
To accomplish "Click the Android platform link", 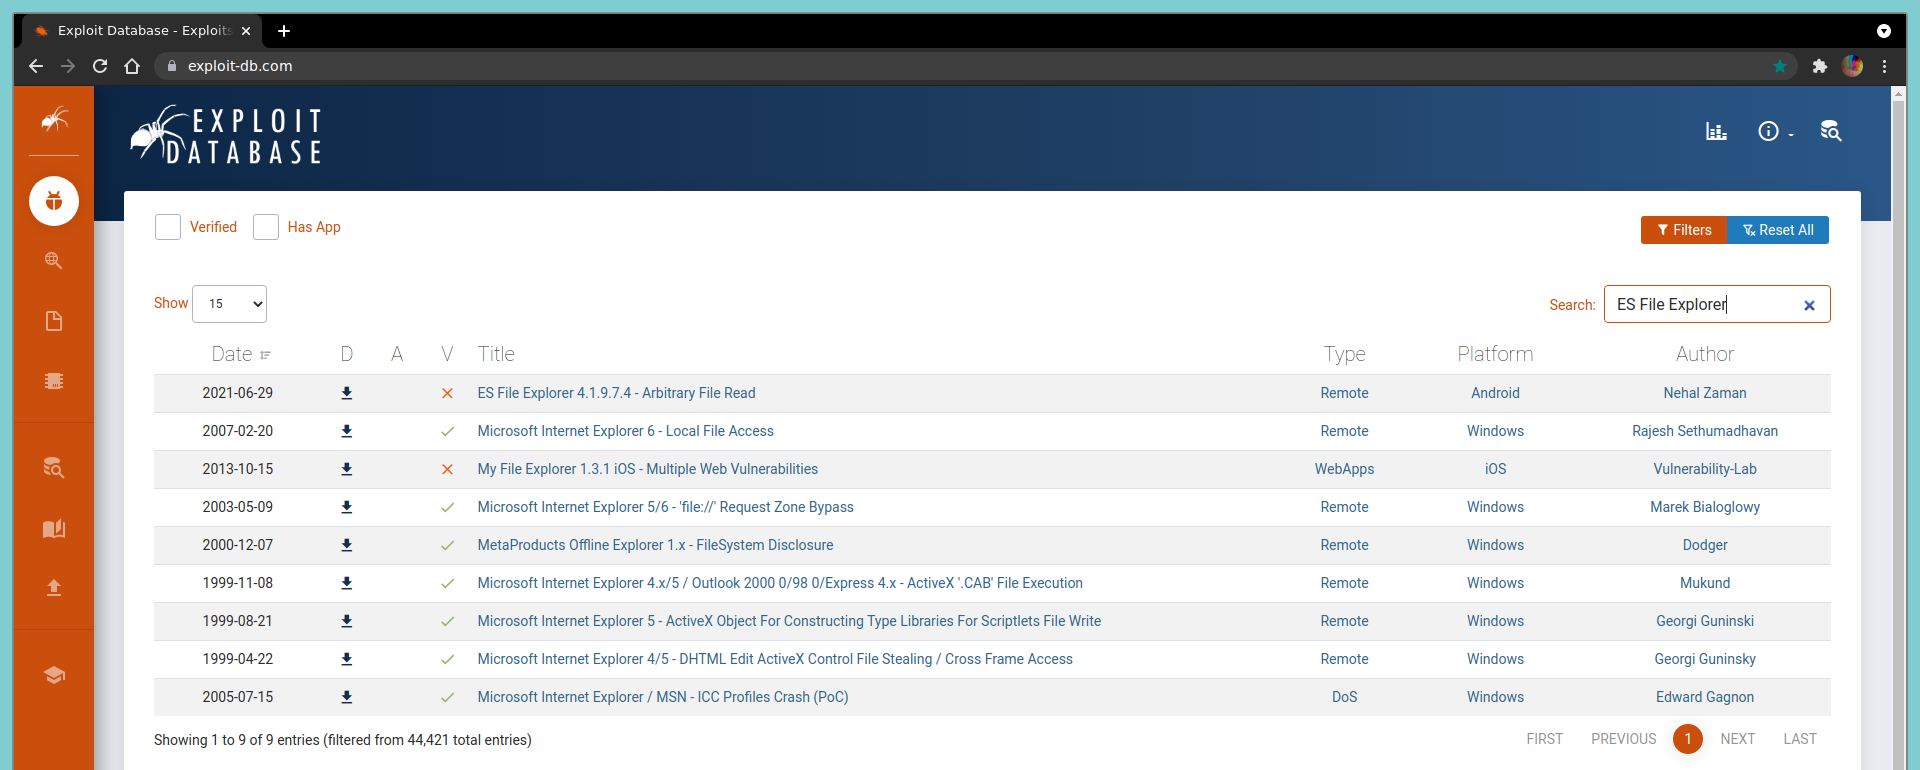I will (1495, 393).
